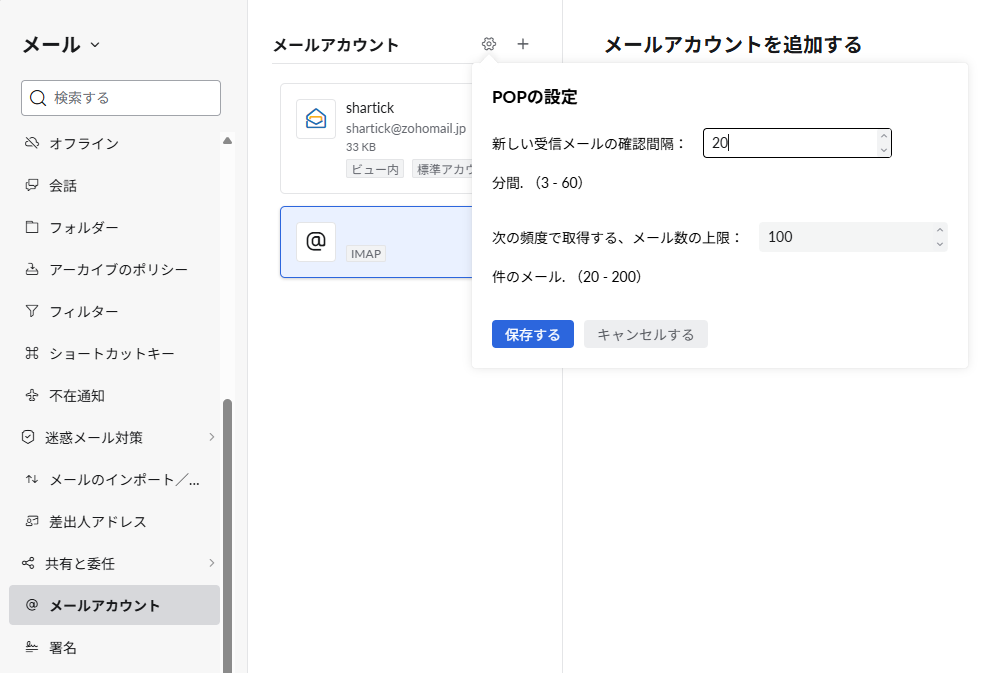Expand 迷惑メール対策 submenu chevron
The width and height of the screenshot is (986, 673).
click(x=211, y=437)
